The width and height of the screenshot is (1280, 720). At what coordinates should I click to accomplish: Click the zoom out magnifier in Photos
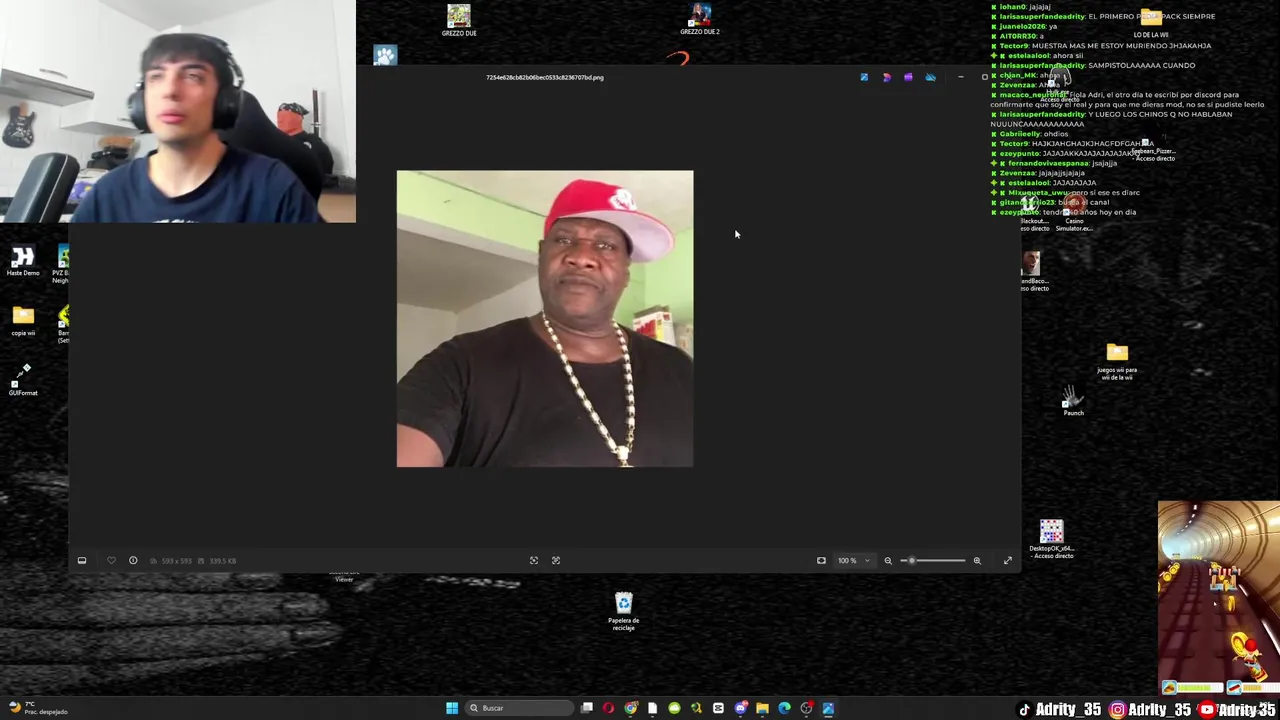point(888,560)
